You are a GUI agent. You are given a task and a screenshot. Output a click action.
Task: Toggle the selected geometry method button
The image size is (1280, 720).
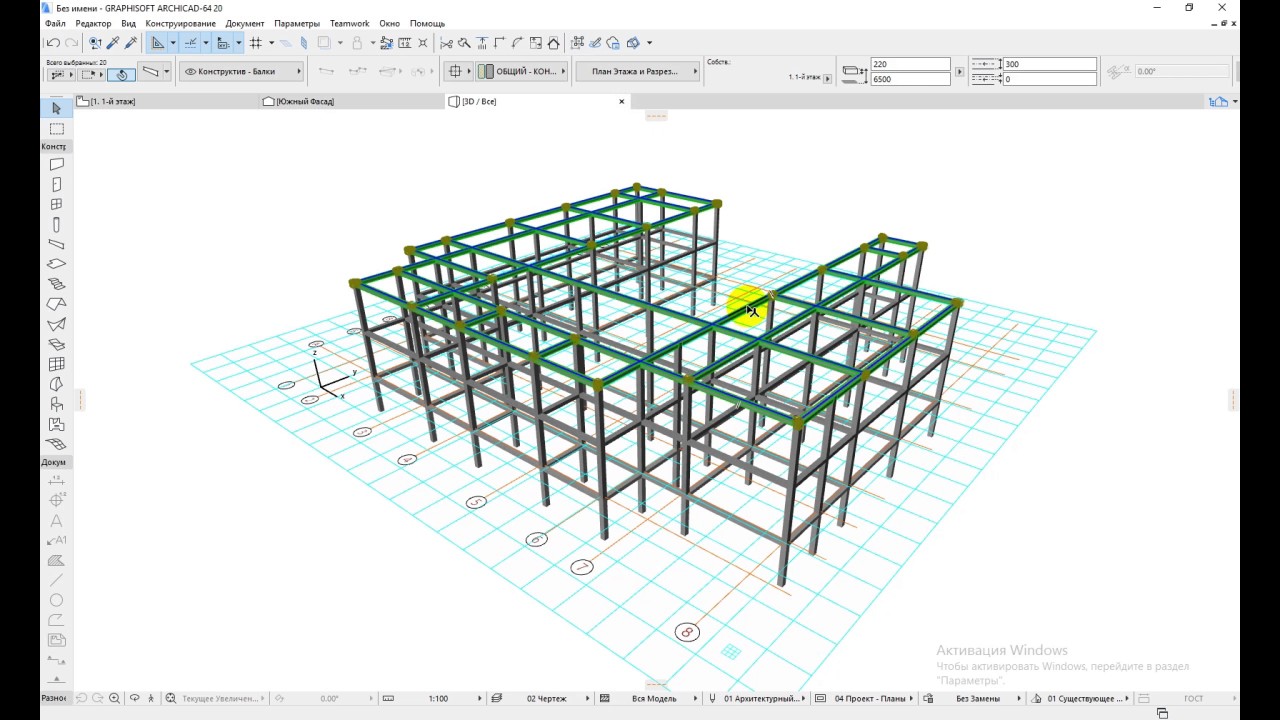click(x=121, y=74)
